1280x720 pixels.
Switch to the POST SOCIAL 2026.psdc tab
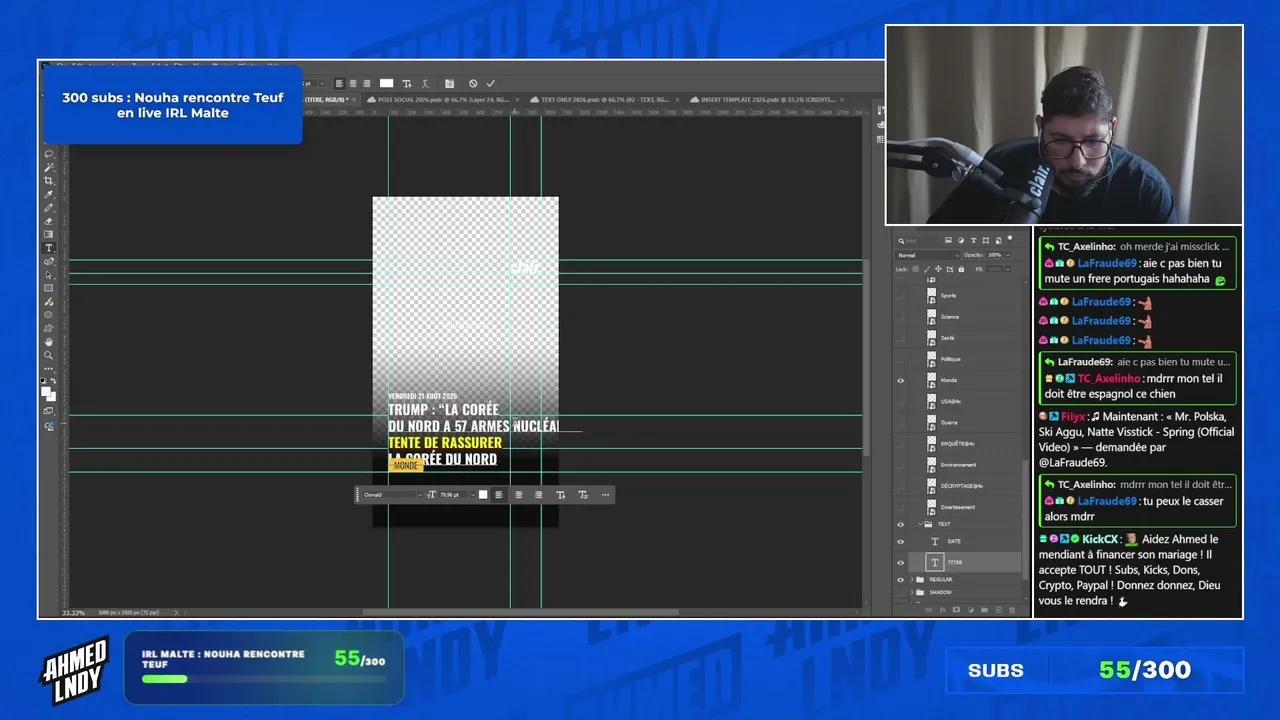(x=443, y=100)
